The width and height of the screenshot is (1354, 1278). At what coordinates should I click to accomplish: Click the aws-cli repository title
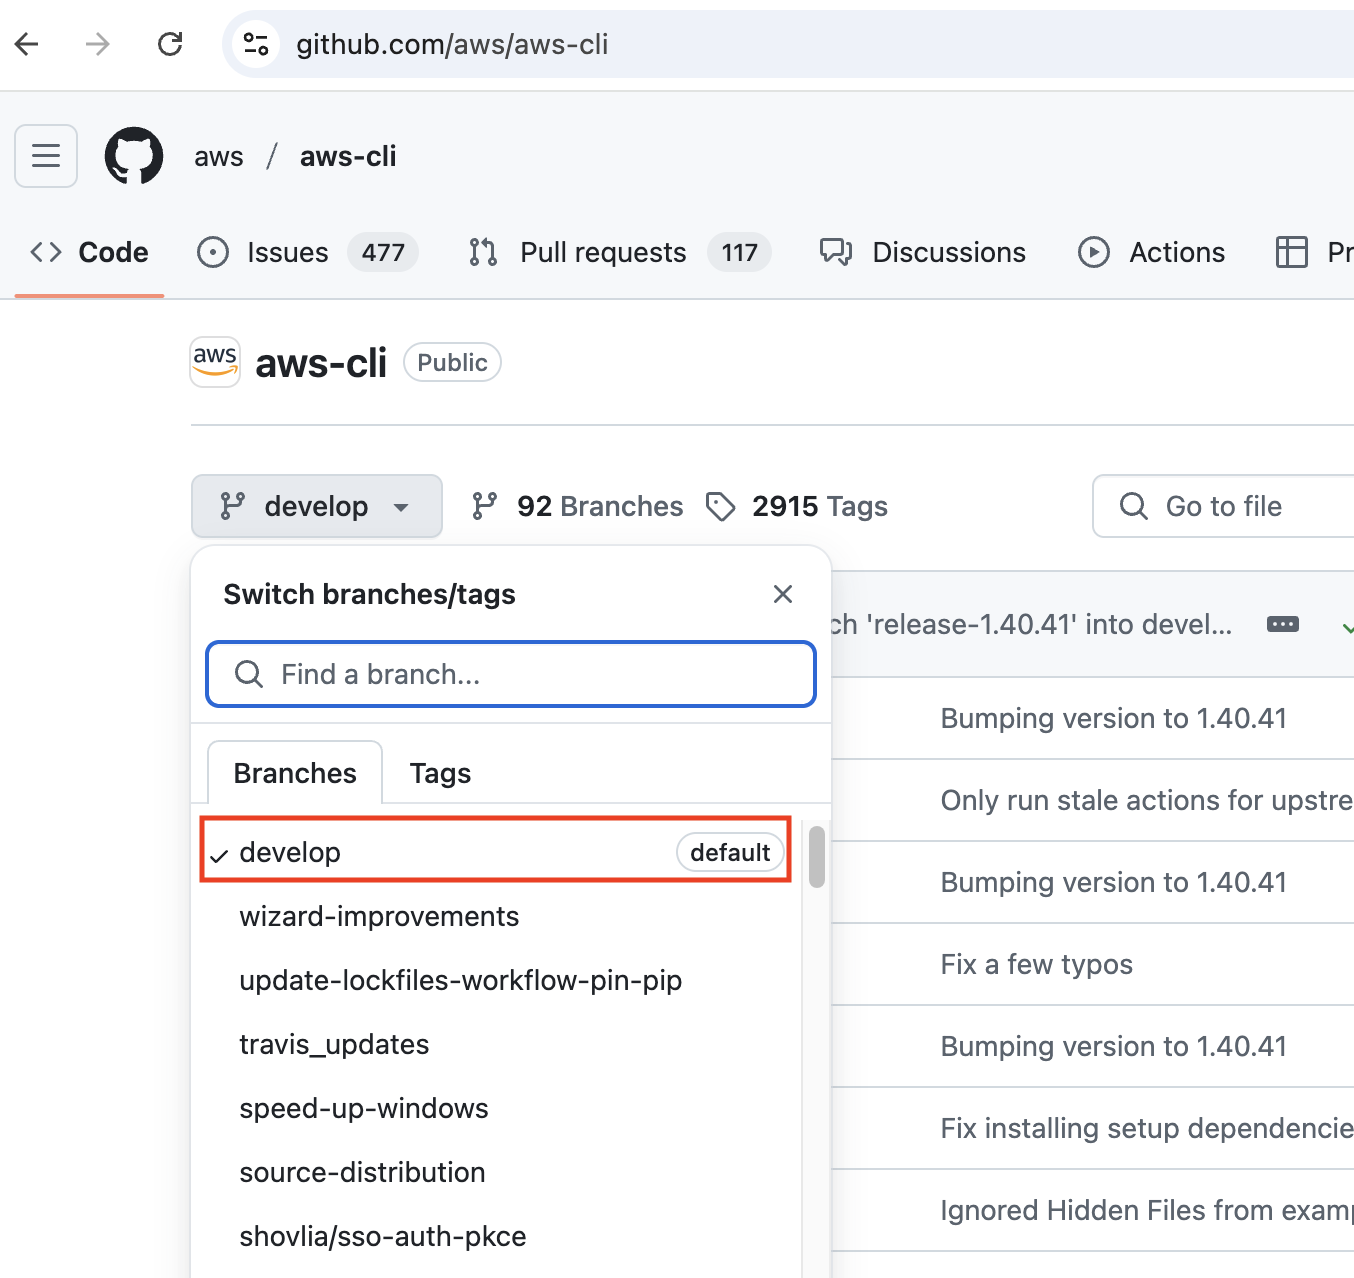pyautogui.click(x=321, y=363)
